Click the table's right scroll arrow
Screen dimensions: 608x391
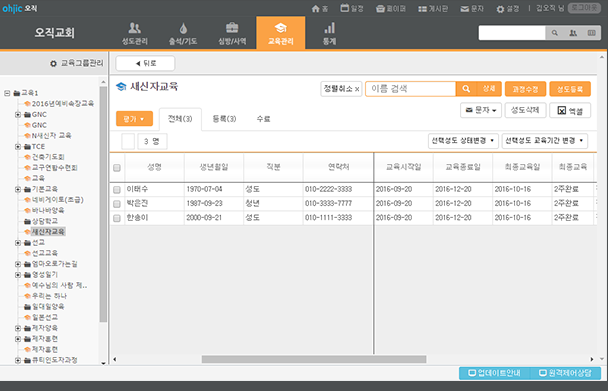(x=592, y=360)
